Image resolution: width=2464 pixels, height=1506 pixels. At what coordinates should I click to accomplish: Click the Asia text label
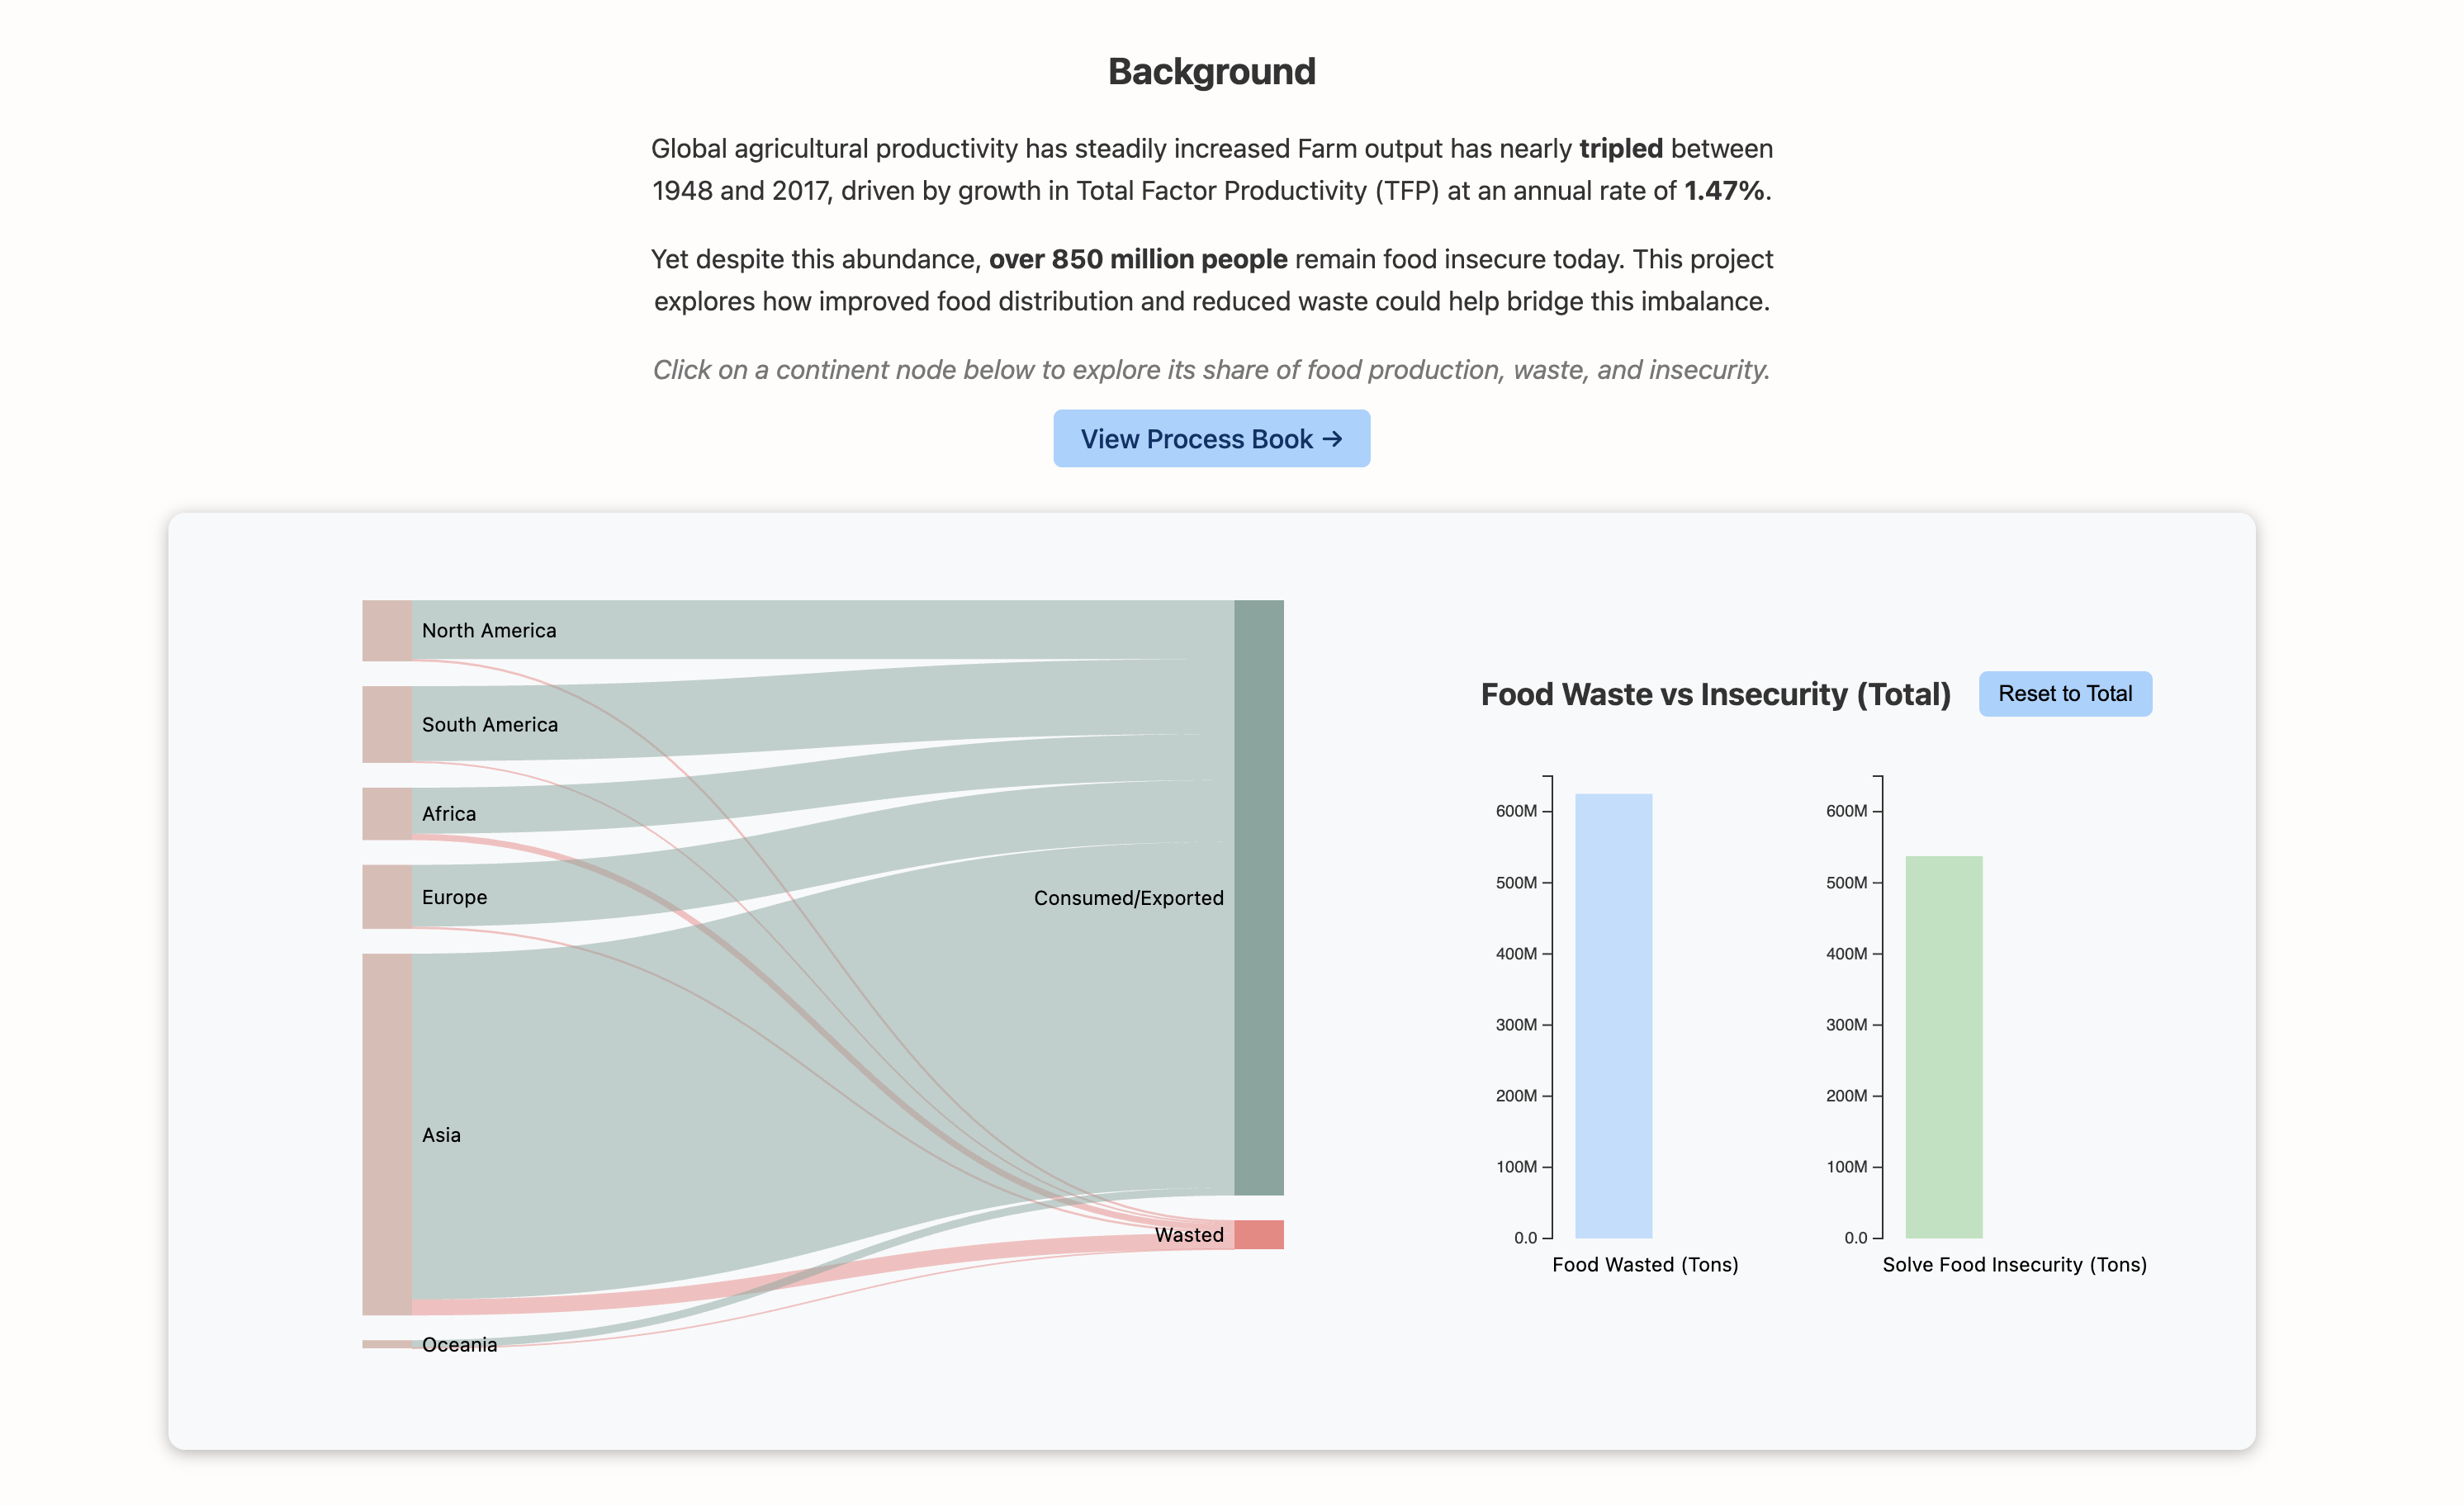(441, 1134)
